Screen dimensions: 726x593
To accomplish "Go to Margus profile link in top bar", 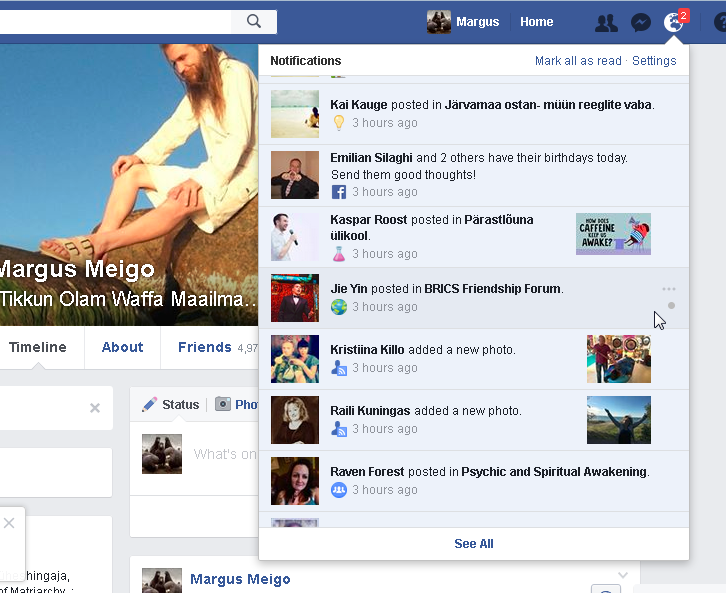I will [x=477, y=22].
